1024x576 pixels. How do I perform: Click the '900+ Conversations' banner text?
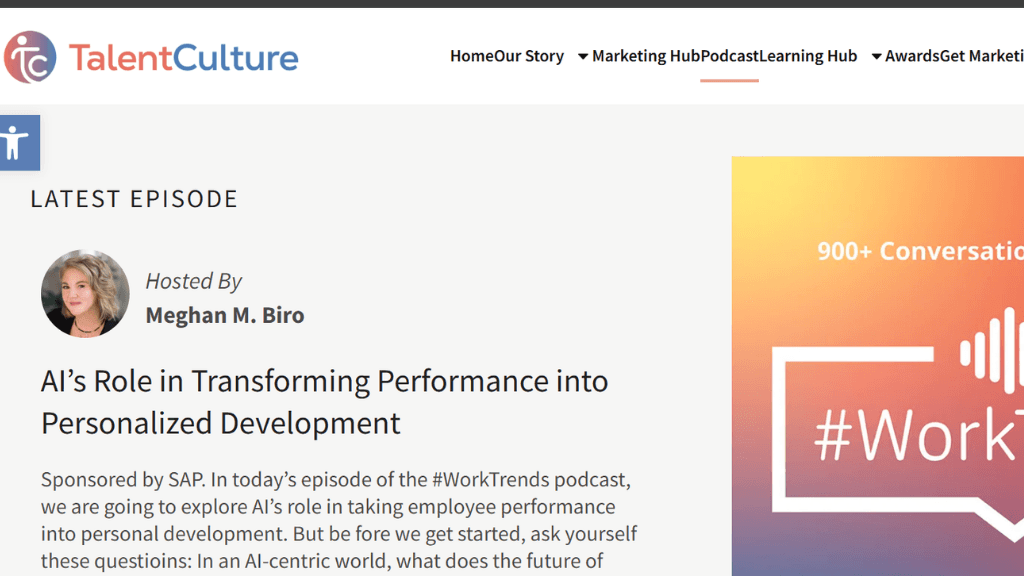[920, 251]
